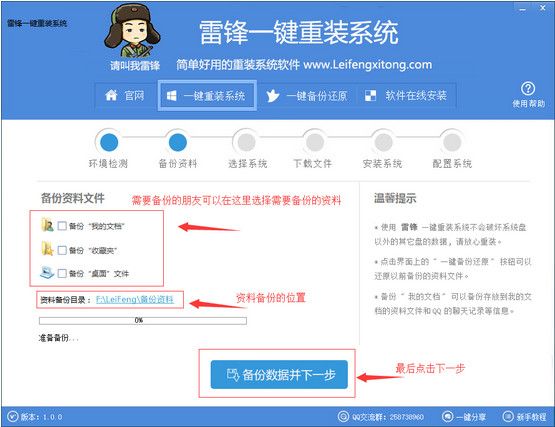555x427 pixels.
Task: Click the 备份资料文件 heading
Action: point(73,198)
